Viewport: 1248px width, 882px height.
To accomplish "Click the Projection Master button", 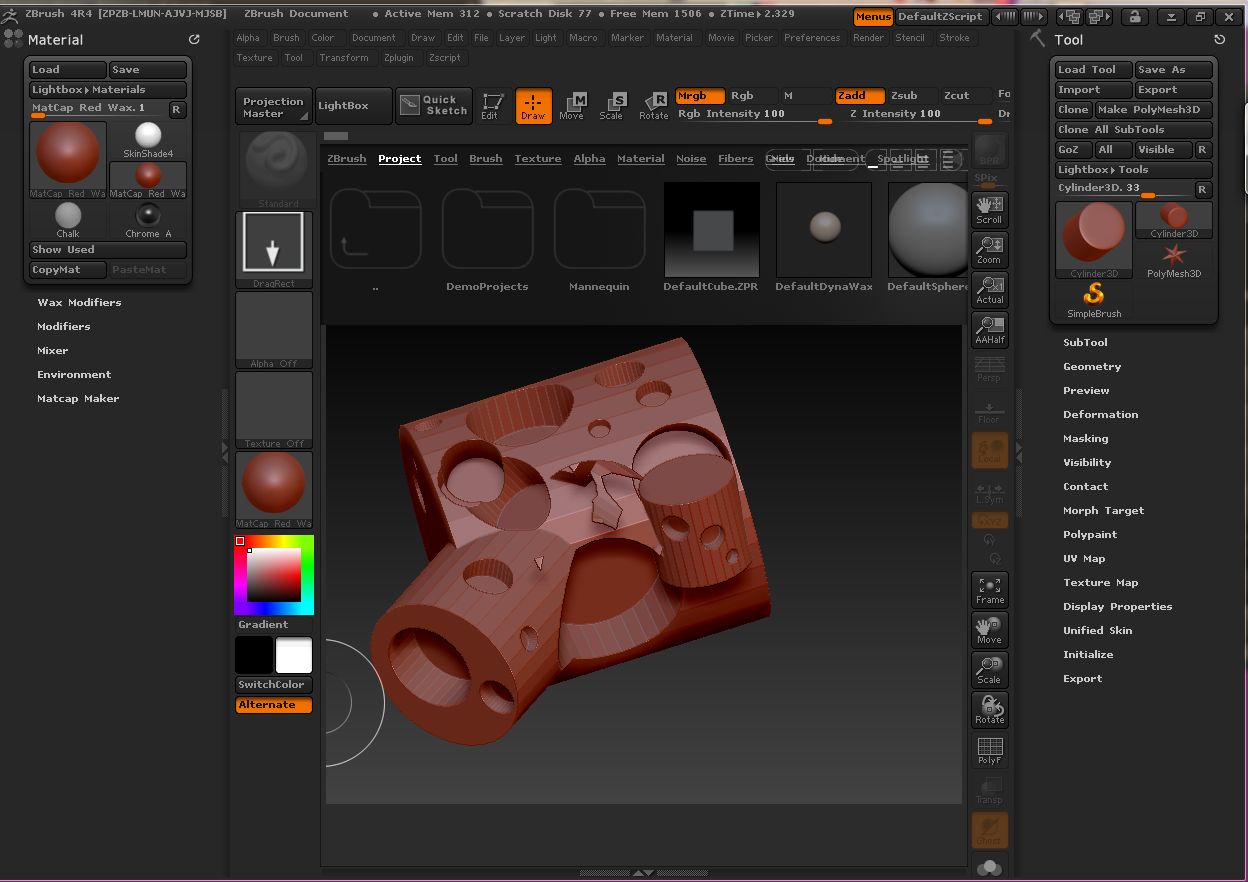I will click(274, 106).
